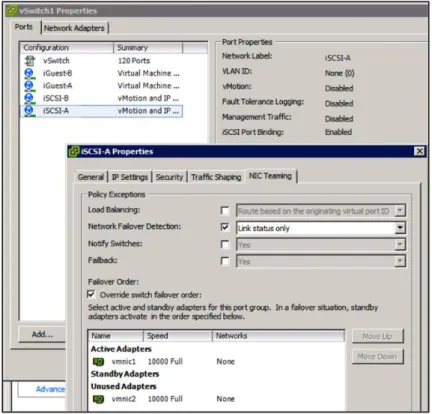Click the Add... button
This screenshot has width=432, height=414.
(42, 334)
